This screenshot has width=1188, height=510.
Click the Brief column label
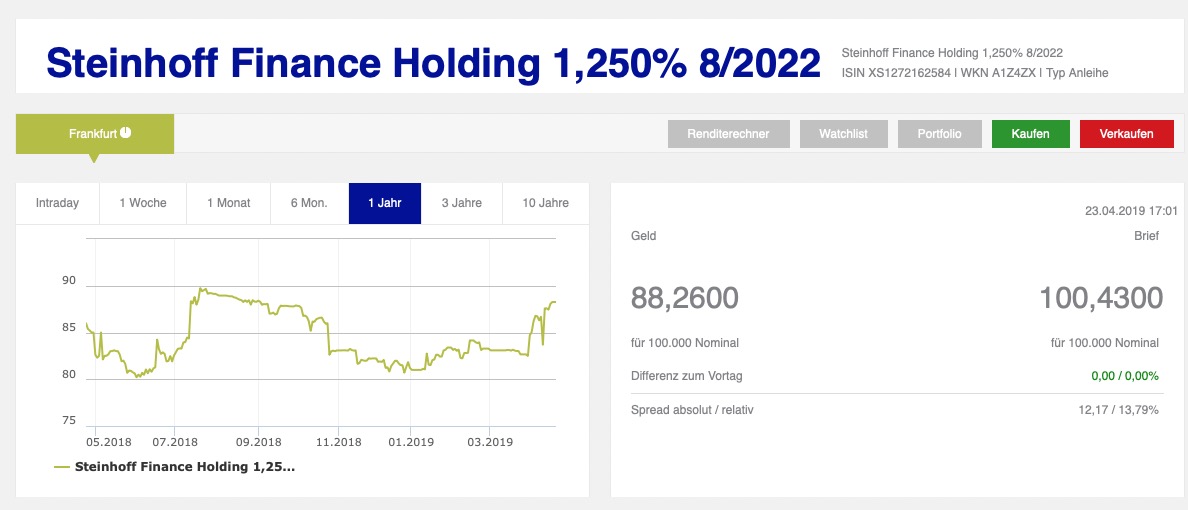coord(1146,236)
